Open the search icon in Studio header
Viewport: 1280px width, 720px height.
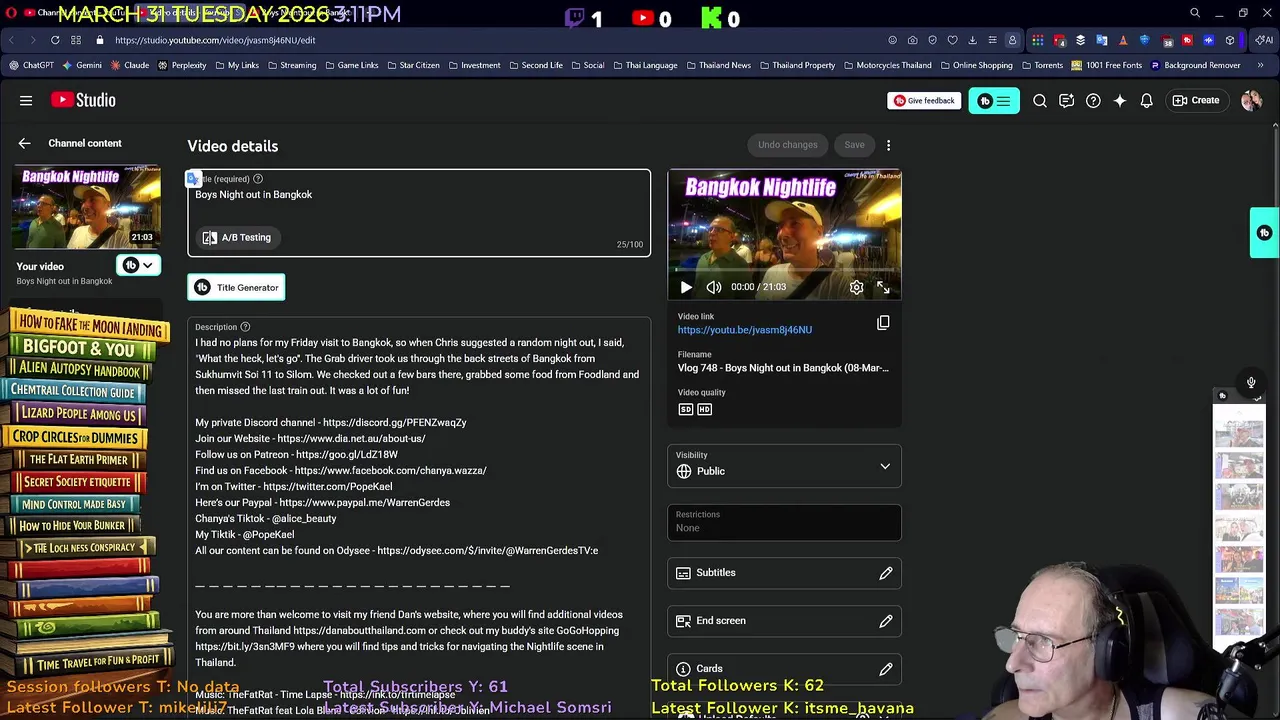[1040, 100]
